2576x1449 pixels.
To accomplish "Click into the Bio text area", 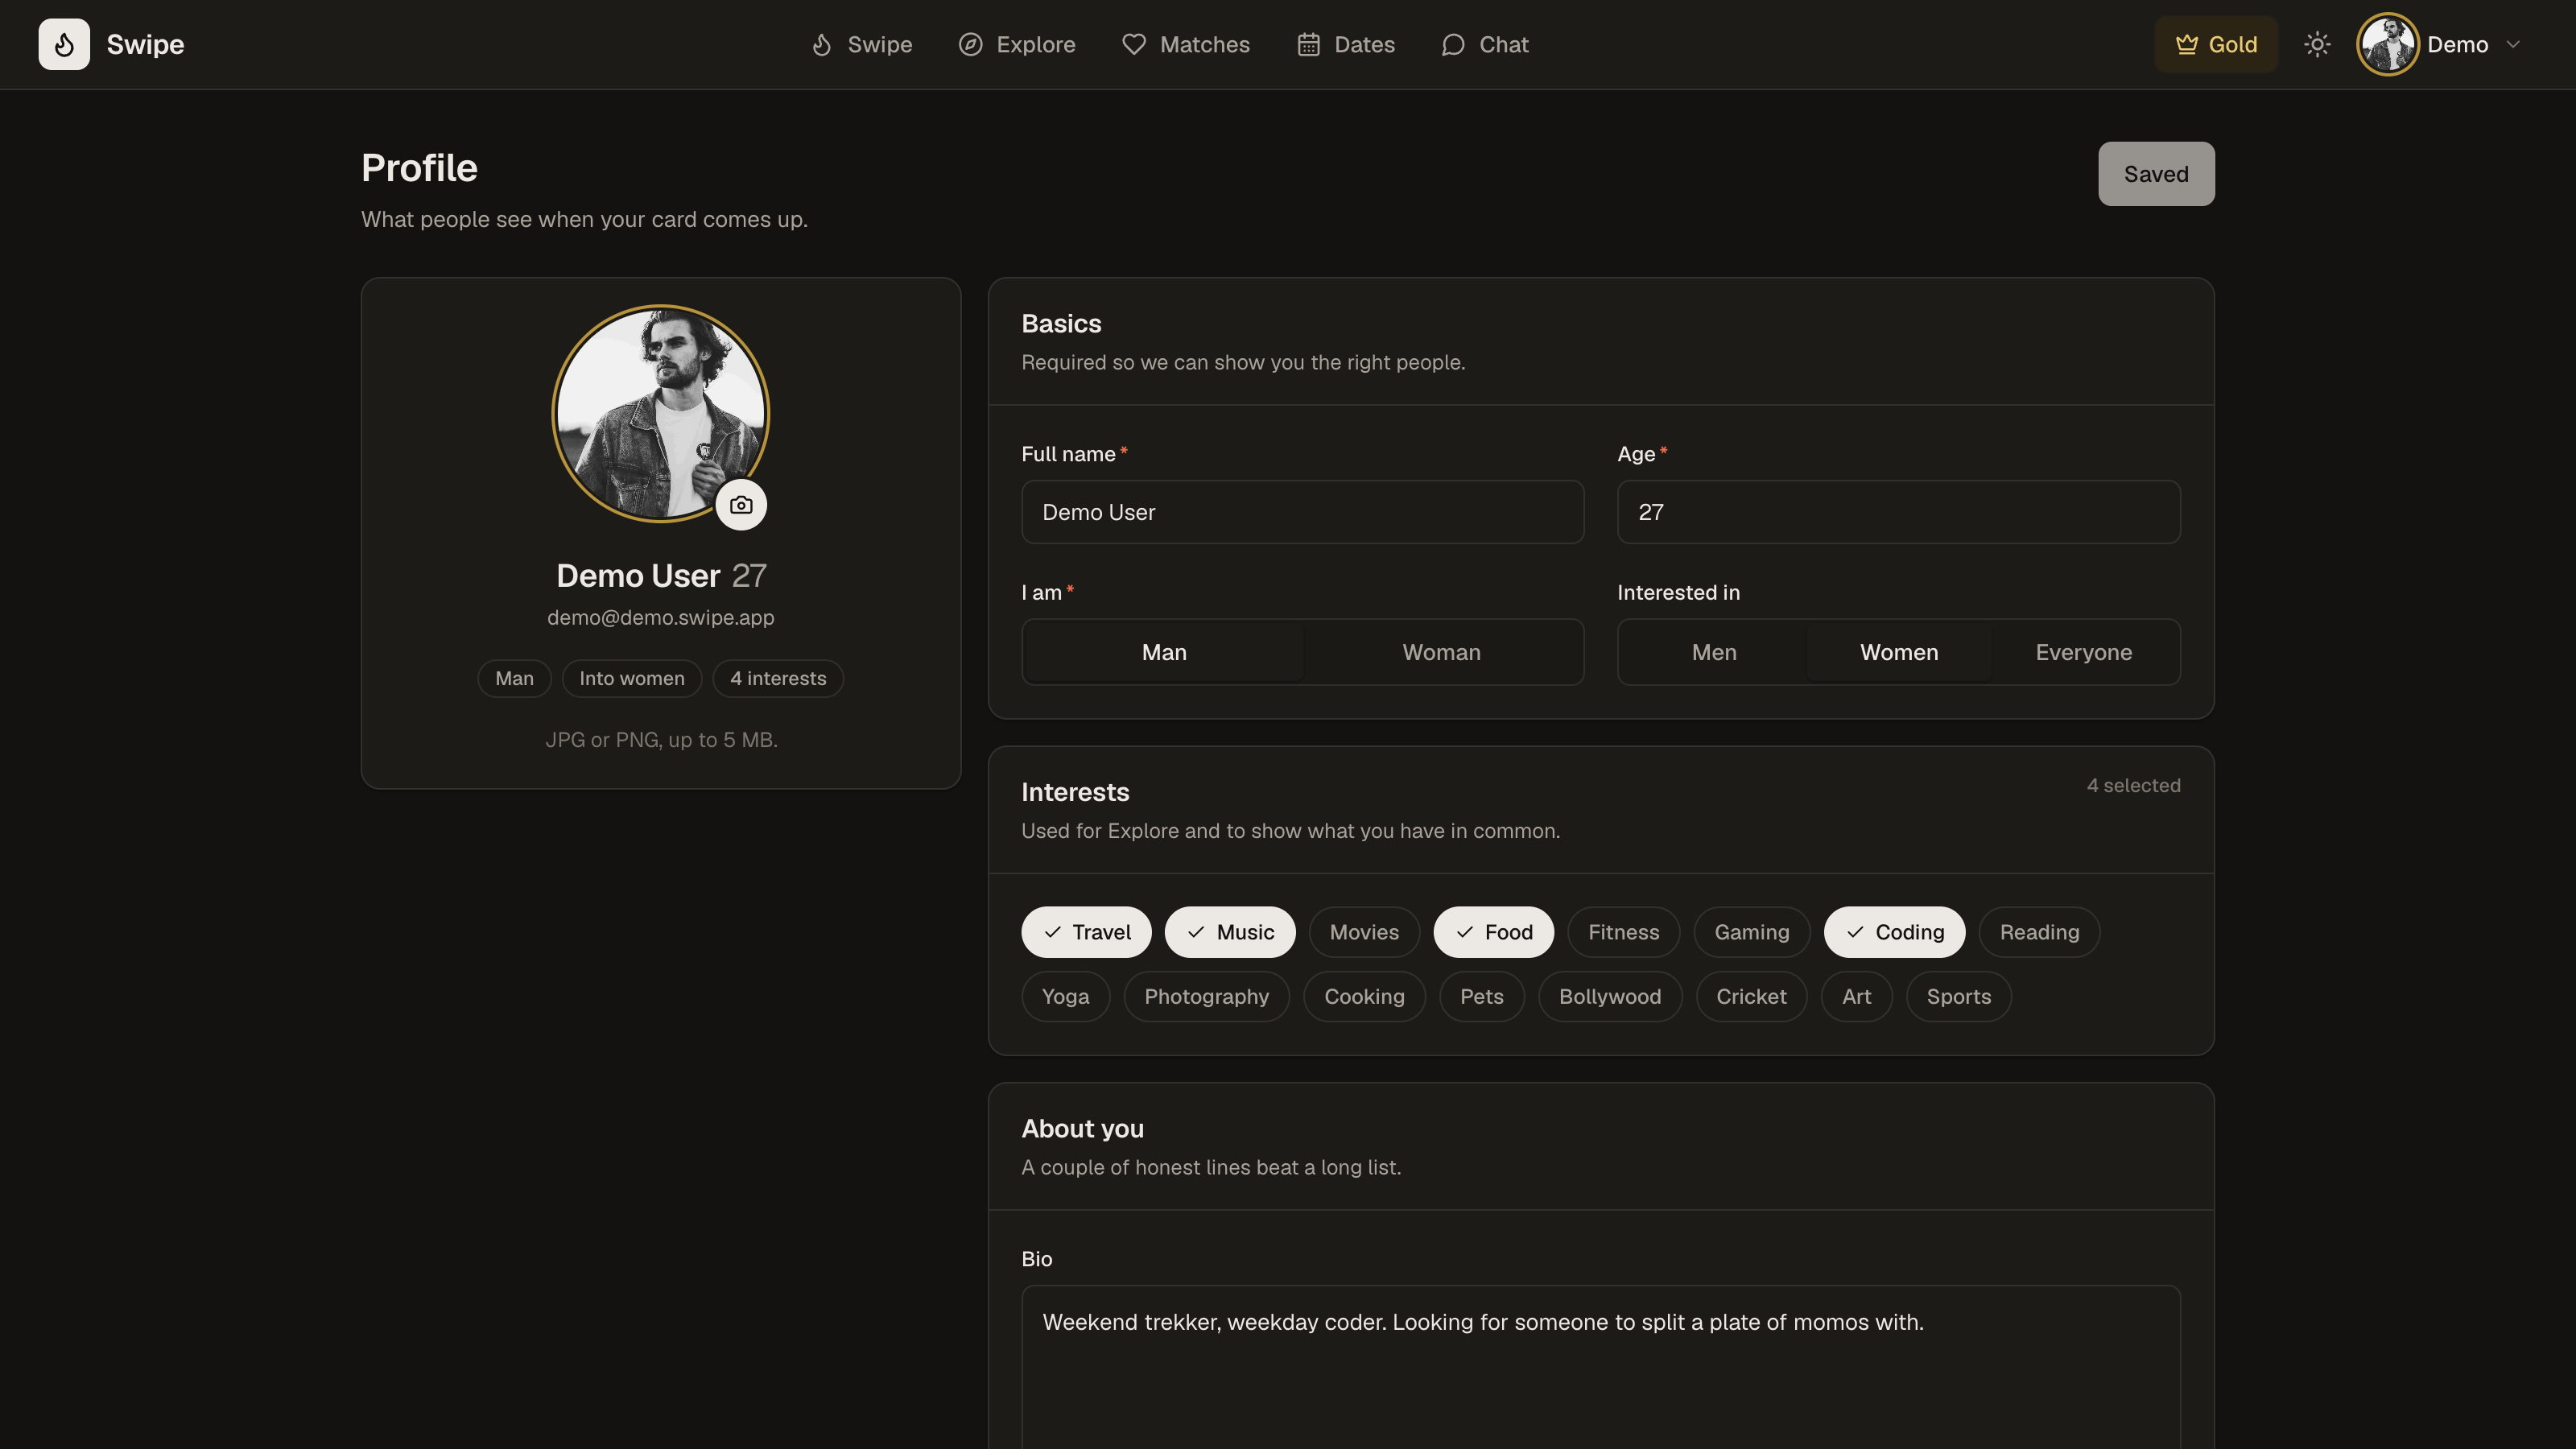I will 1600,1367.
